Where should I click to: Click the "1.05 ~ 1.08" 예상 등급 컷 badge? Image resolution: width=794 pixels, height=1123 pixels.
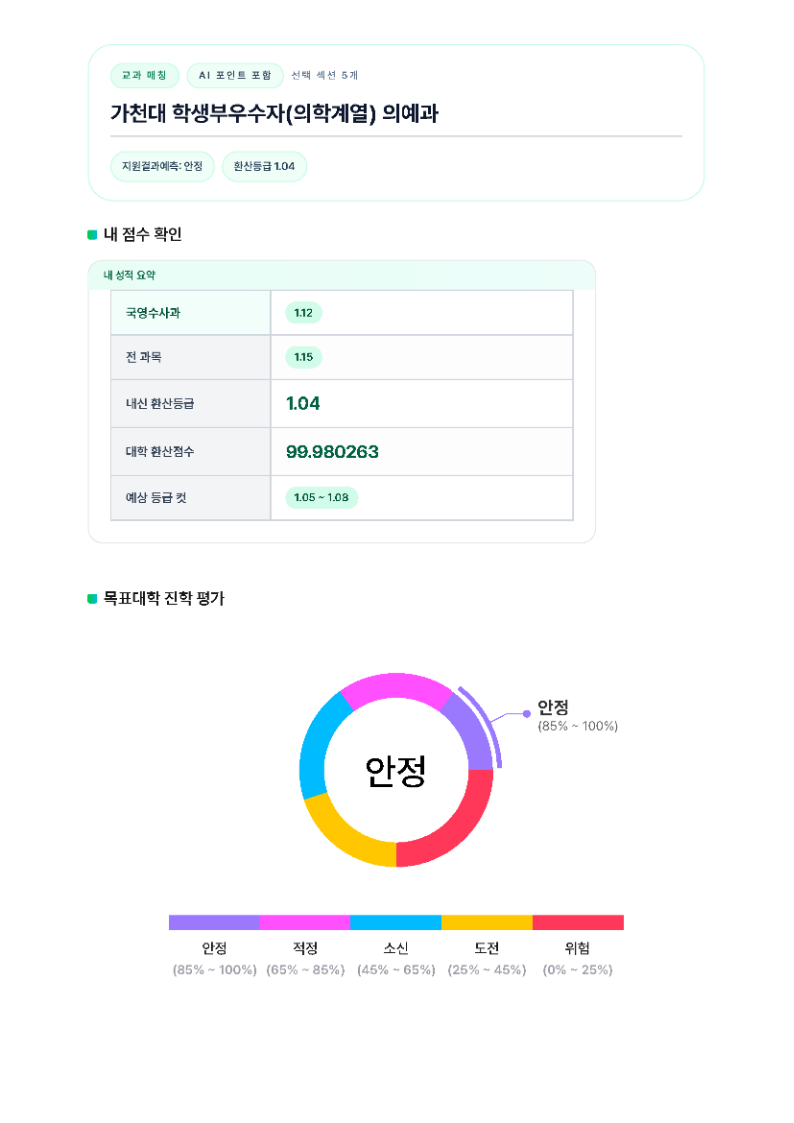coord(321,497)
